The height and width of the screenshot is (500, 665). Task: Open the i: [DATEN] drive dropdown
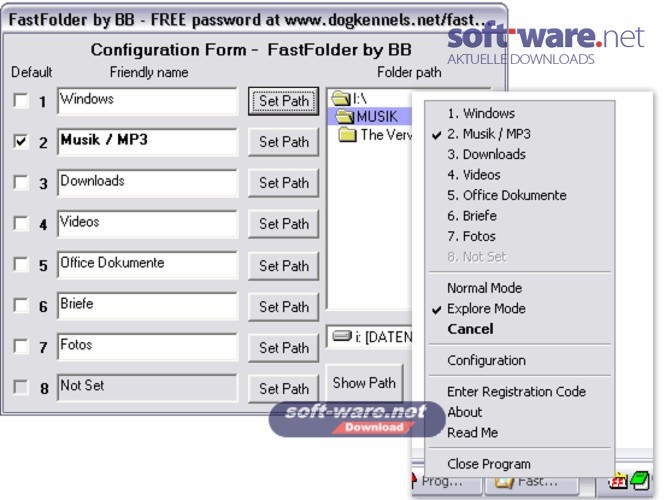tap(370, 337)
